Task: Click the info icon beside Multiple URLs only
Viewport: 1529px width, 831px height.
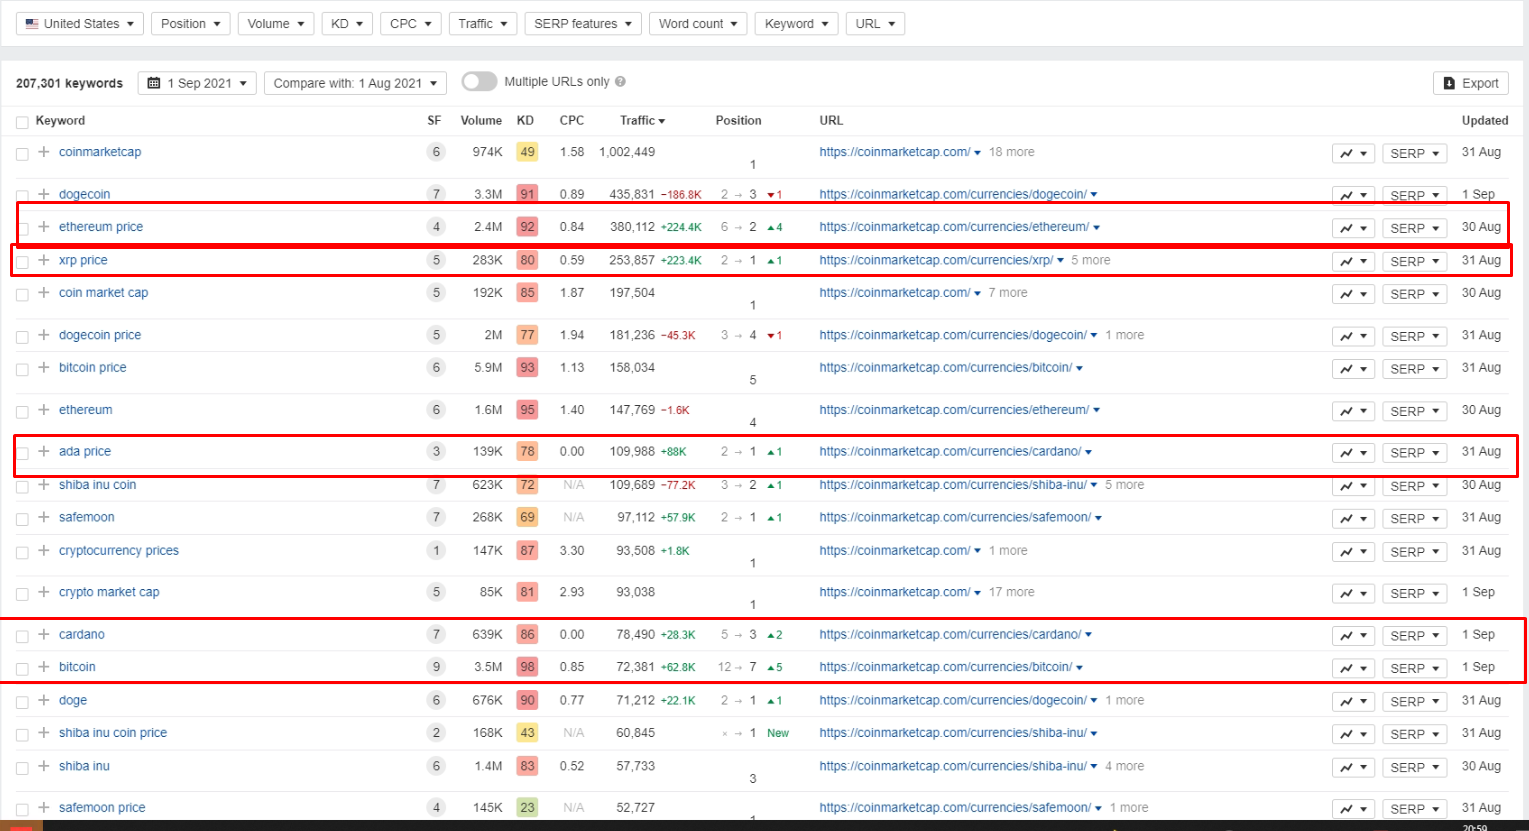Action: coord(620,82)
